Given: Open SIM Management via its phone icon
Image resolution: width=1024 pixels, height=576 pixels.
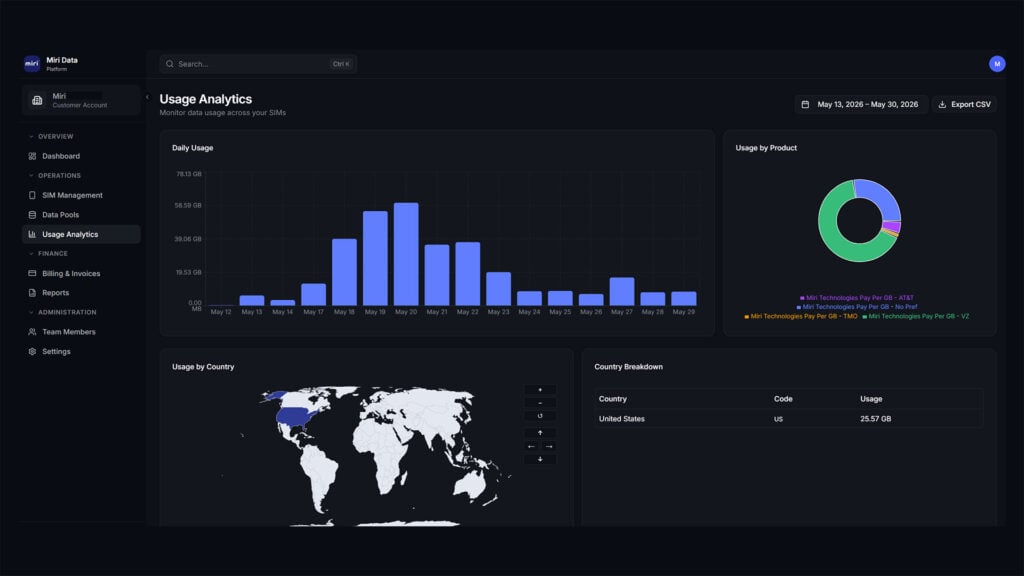Looking at the screenshot, I should [x=32, y=195].
